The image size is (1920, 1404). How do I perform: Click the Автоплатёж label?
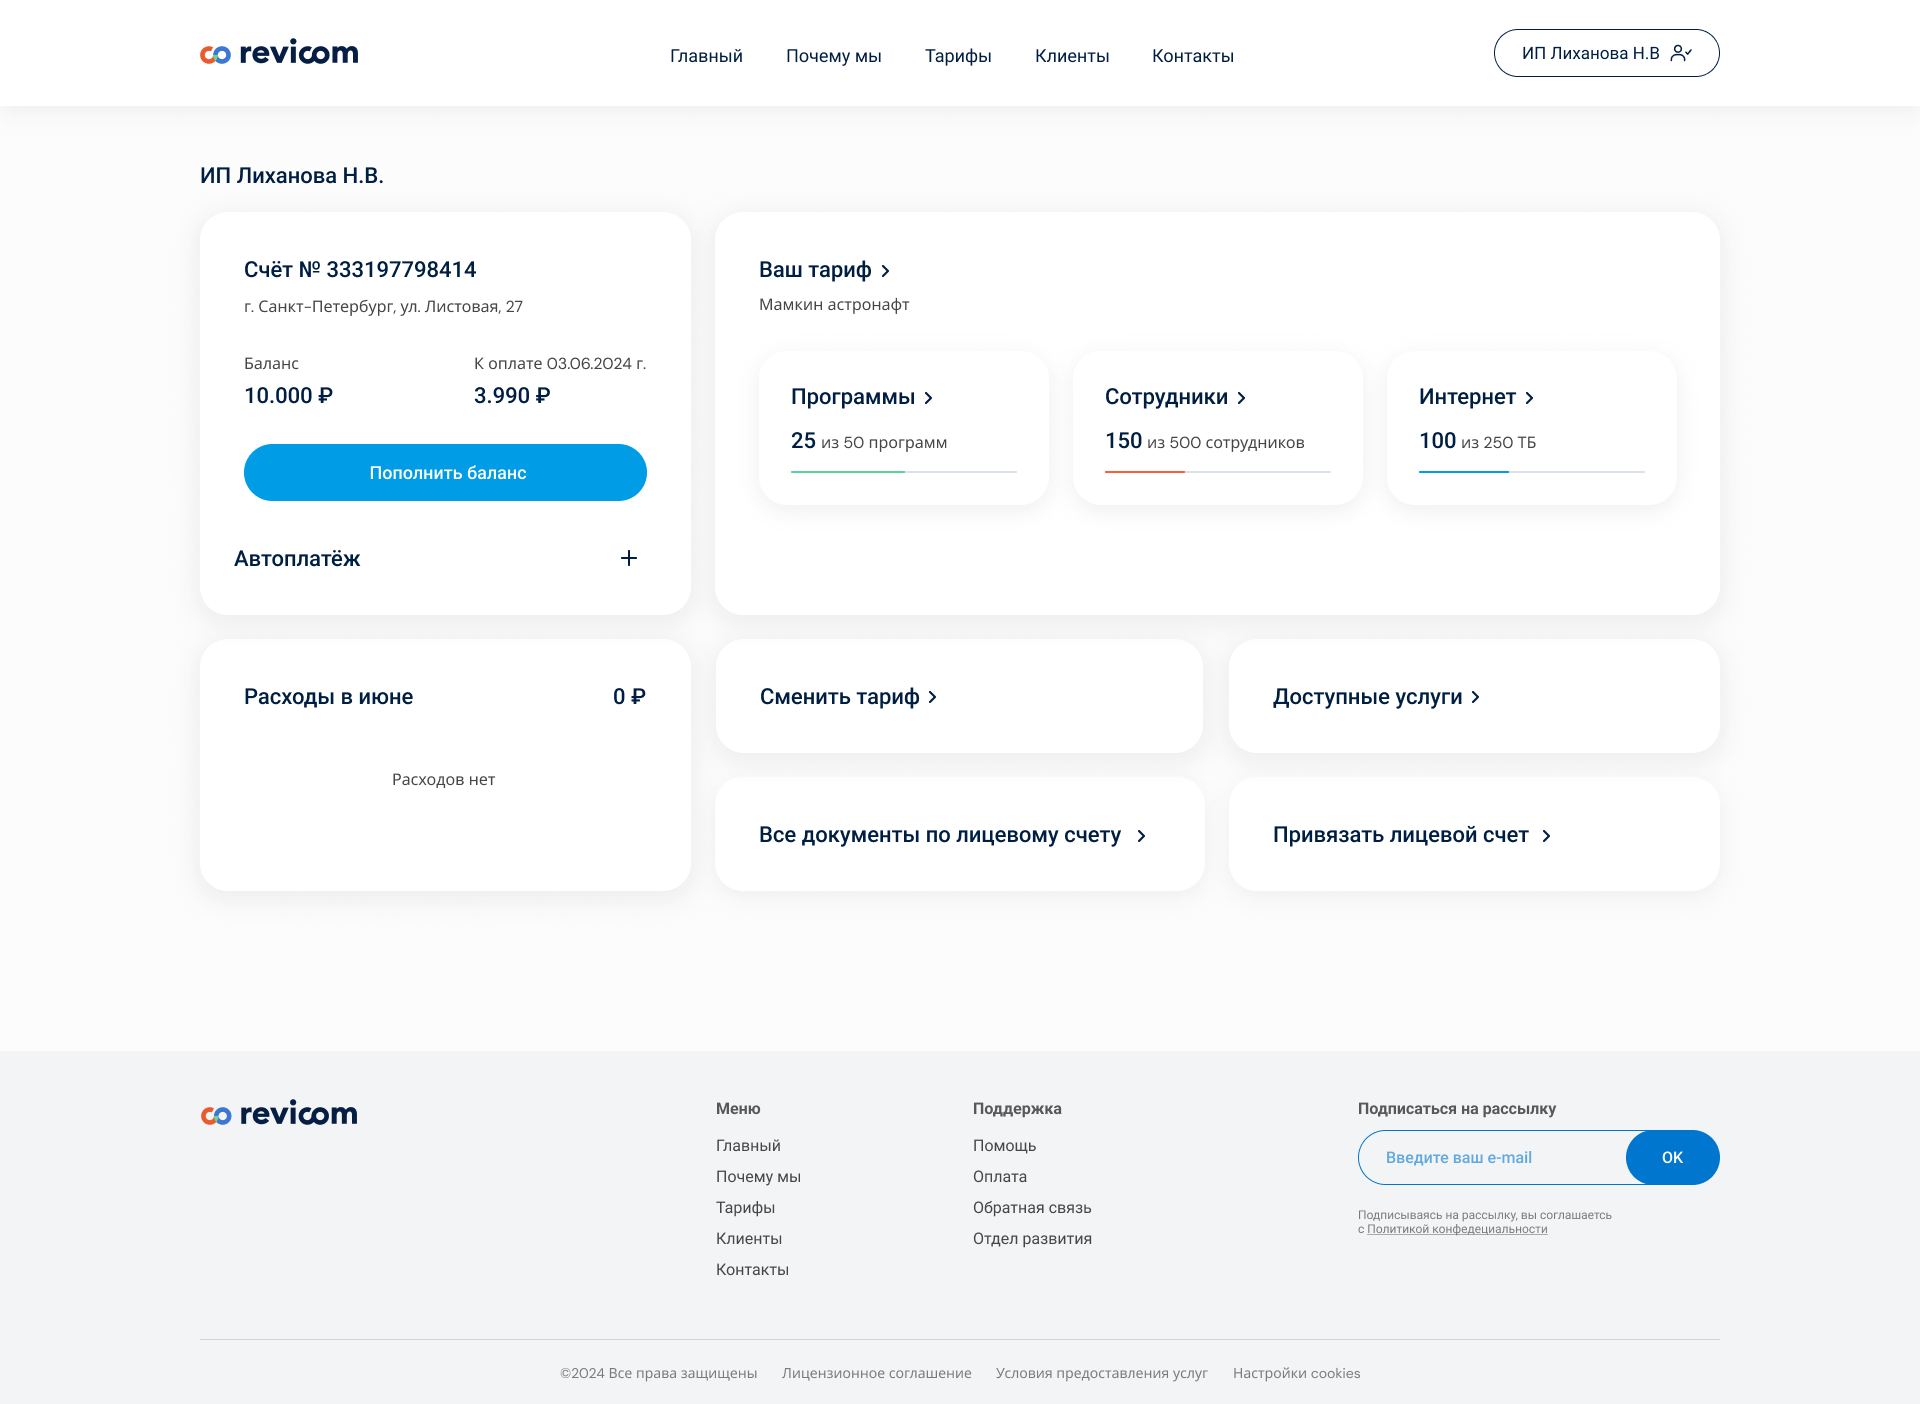[x=297, y=559]
